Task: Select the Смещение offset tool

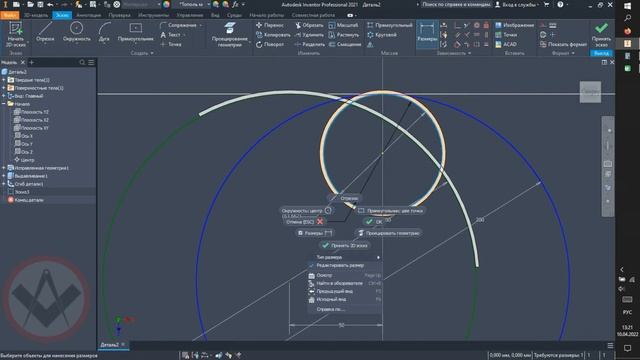Action: pos(345,44)
